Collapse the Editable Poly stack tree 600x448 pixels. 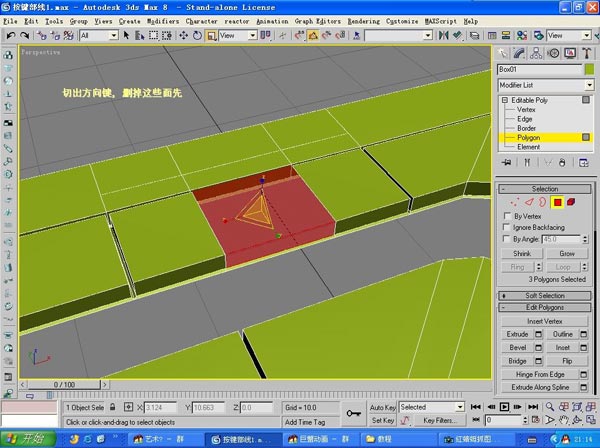click(505, 100)
